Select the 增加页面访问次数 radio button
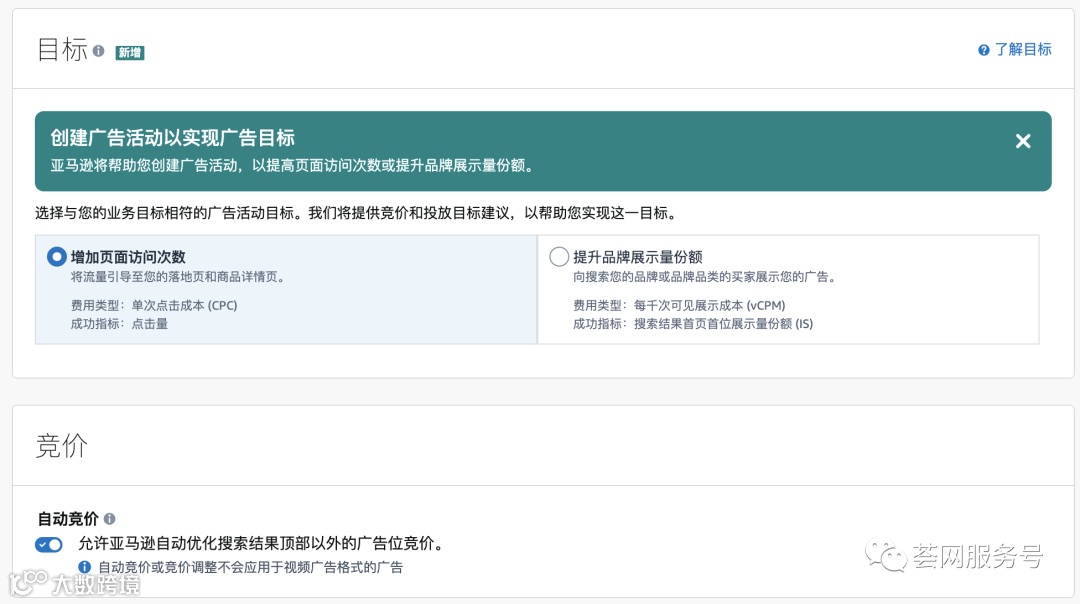 coord(56,257)
